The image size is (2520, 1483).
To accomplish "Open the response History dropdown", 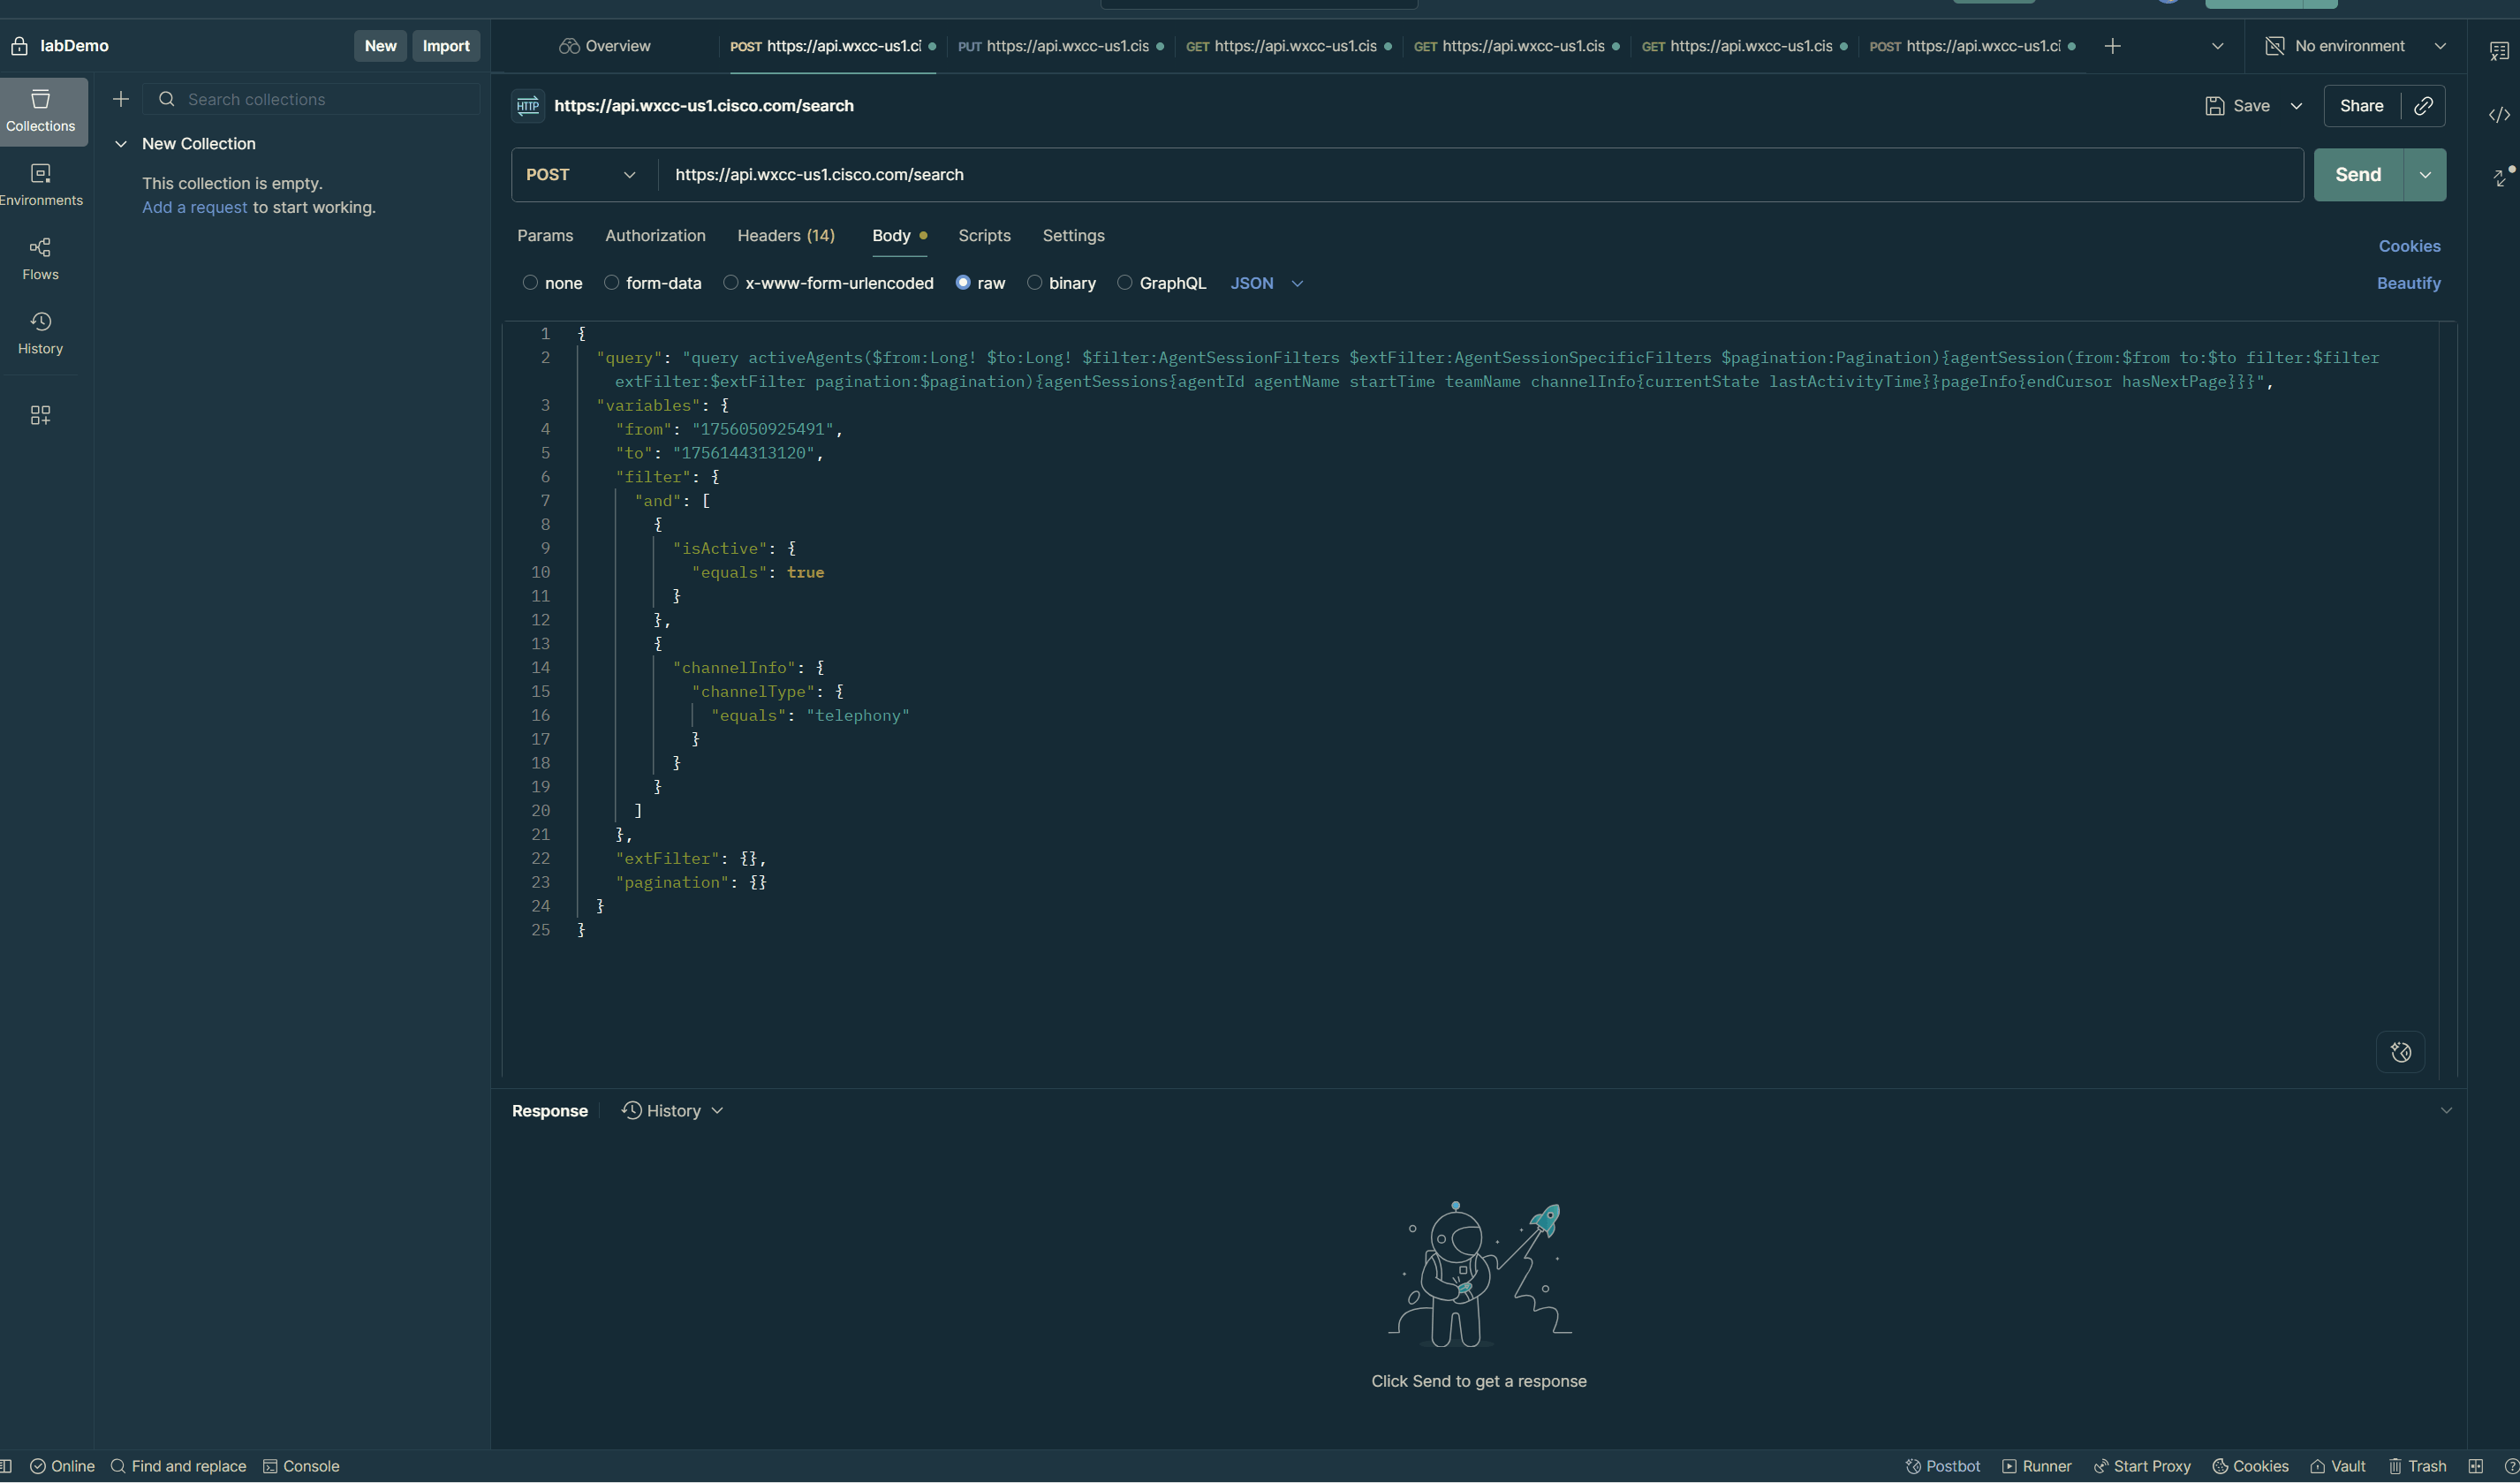I will click(x=672, y=1111).
